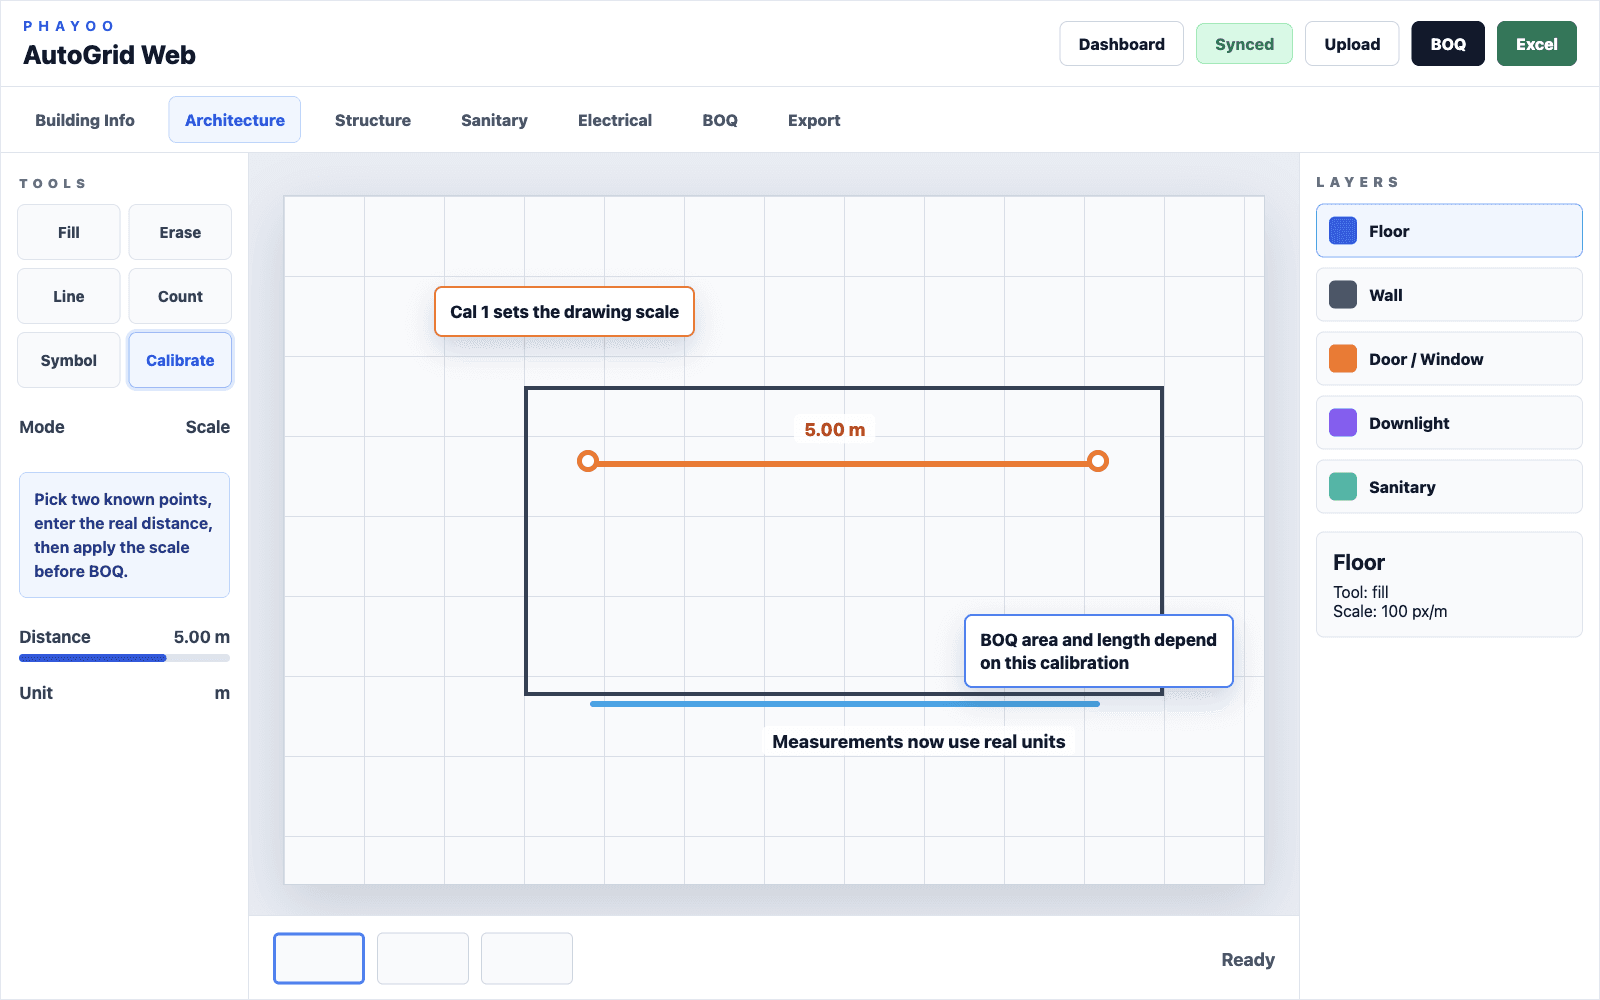Go to the Sanitary tab

(494, 120)
